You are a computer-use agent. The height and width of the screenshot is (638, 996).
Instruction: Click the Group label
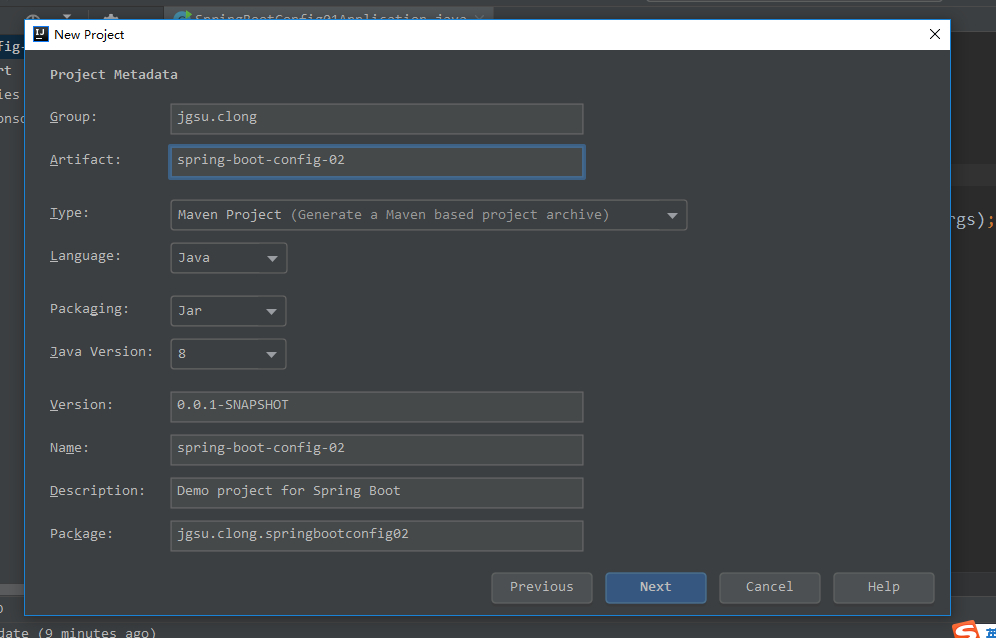click(x=74, y=117)
